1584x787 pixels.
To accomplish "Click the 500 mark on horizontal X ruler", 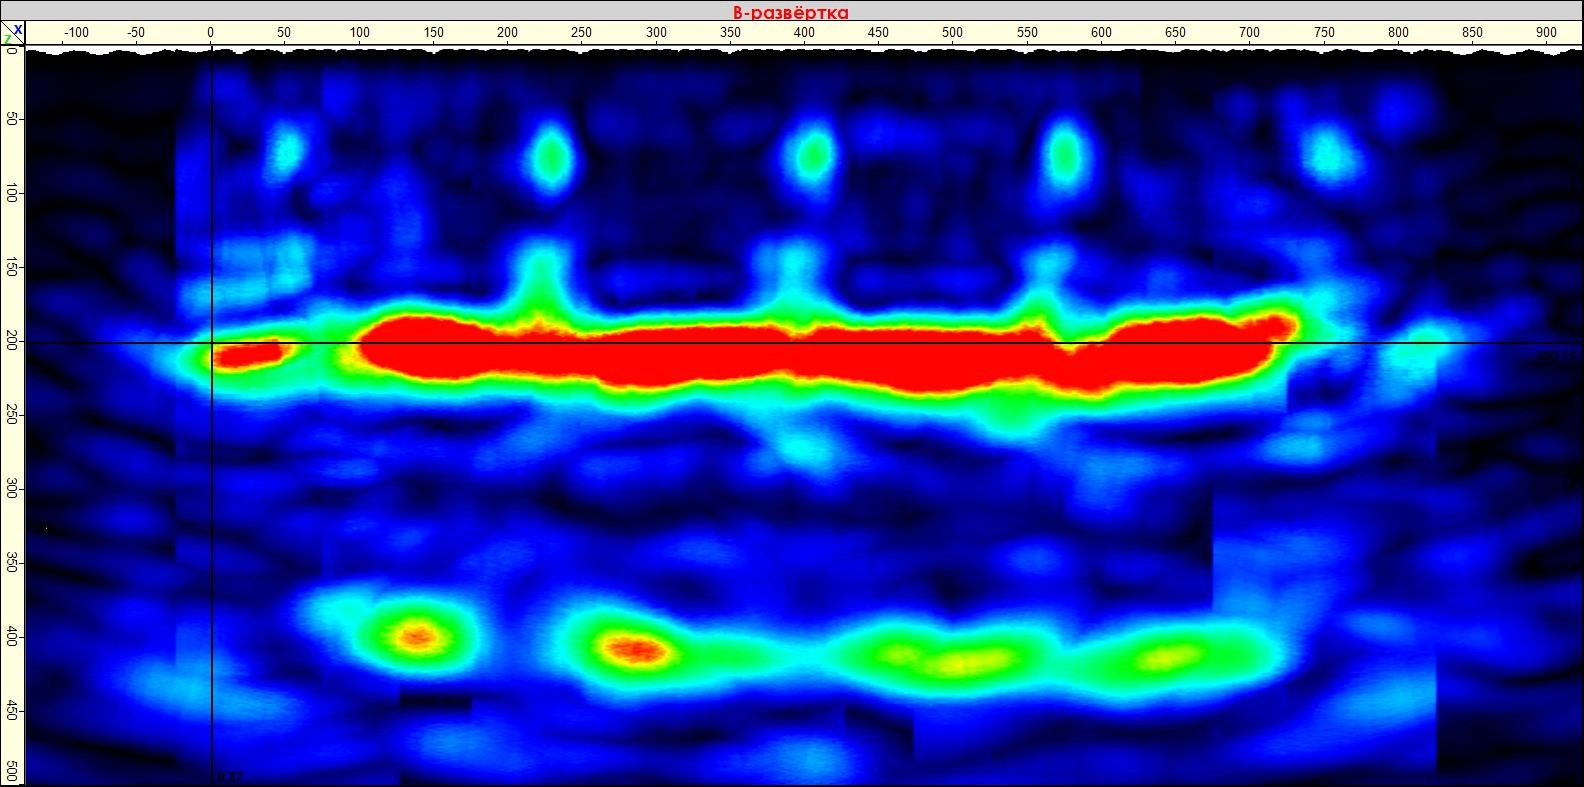I will [952, 33].
